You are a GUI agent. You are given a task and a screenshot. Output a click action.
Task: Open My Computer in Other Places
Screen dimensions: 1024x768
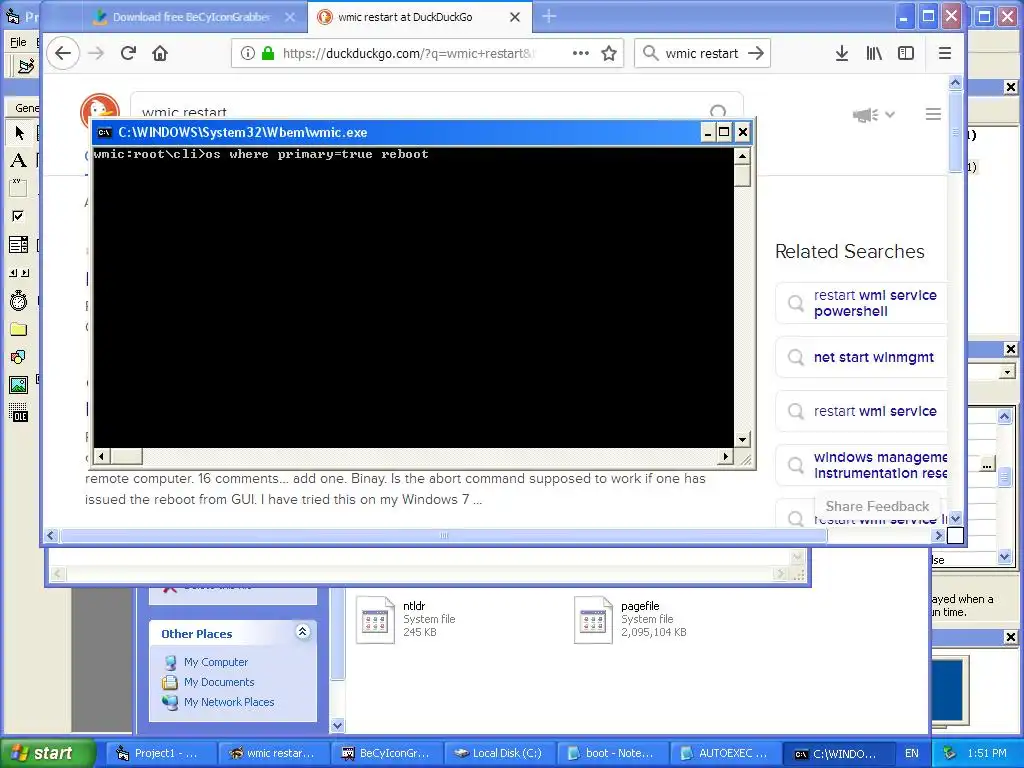(x=216, y=662)
